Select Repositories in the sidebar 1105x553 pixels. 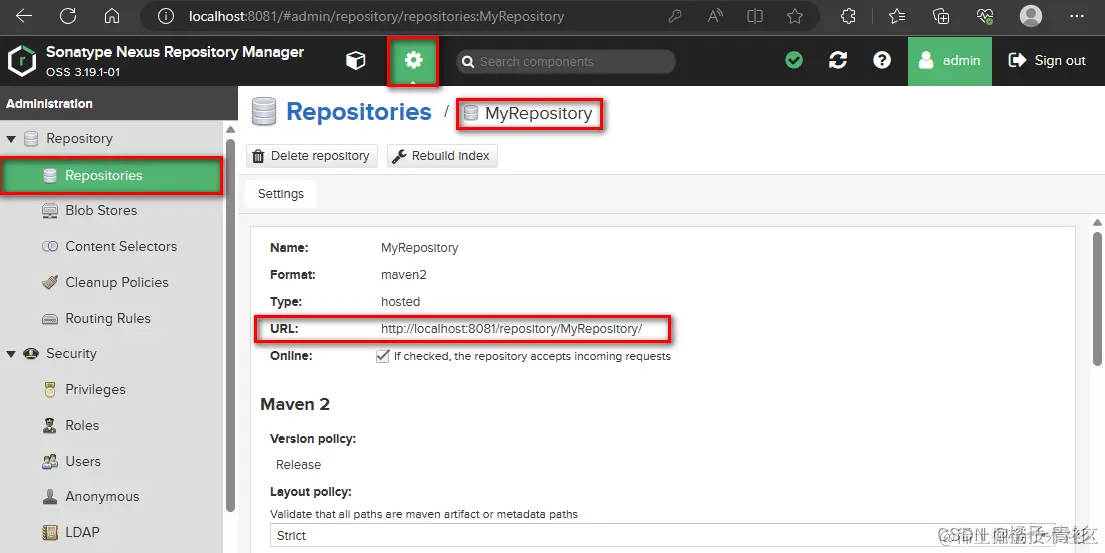coord(112,175)
